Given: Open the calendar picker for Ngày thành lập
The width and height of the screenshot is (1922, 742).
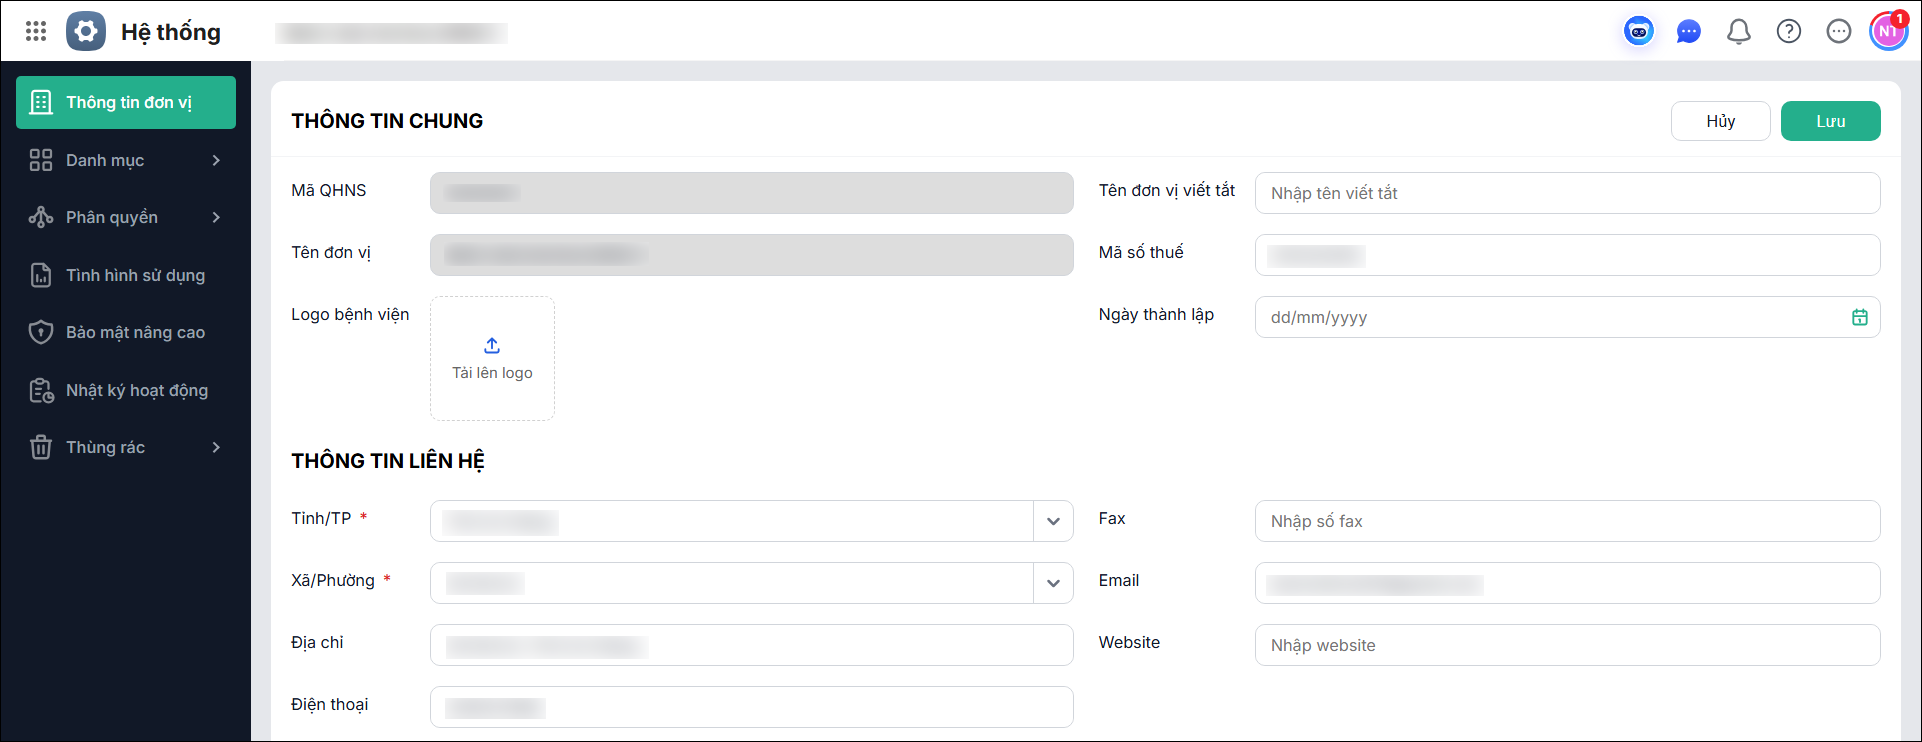Looking at the screenshot, I should point(1859,317).
